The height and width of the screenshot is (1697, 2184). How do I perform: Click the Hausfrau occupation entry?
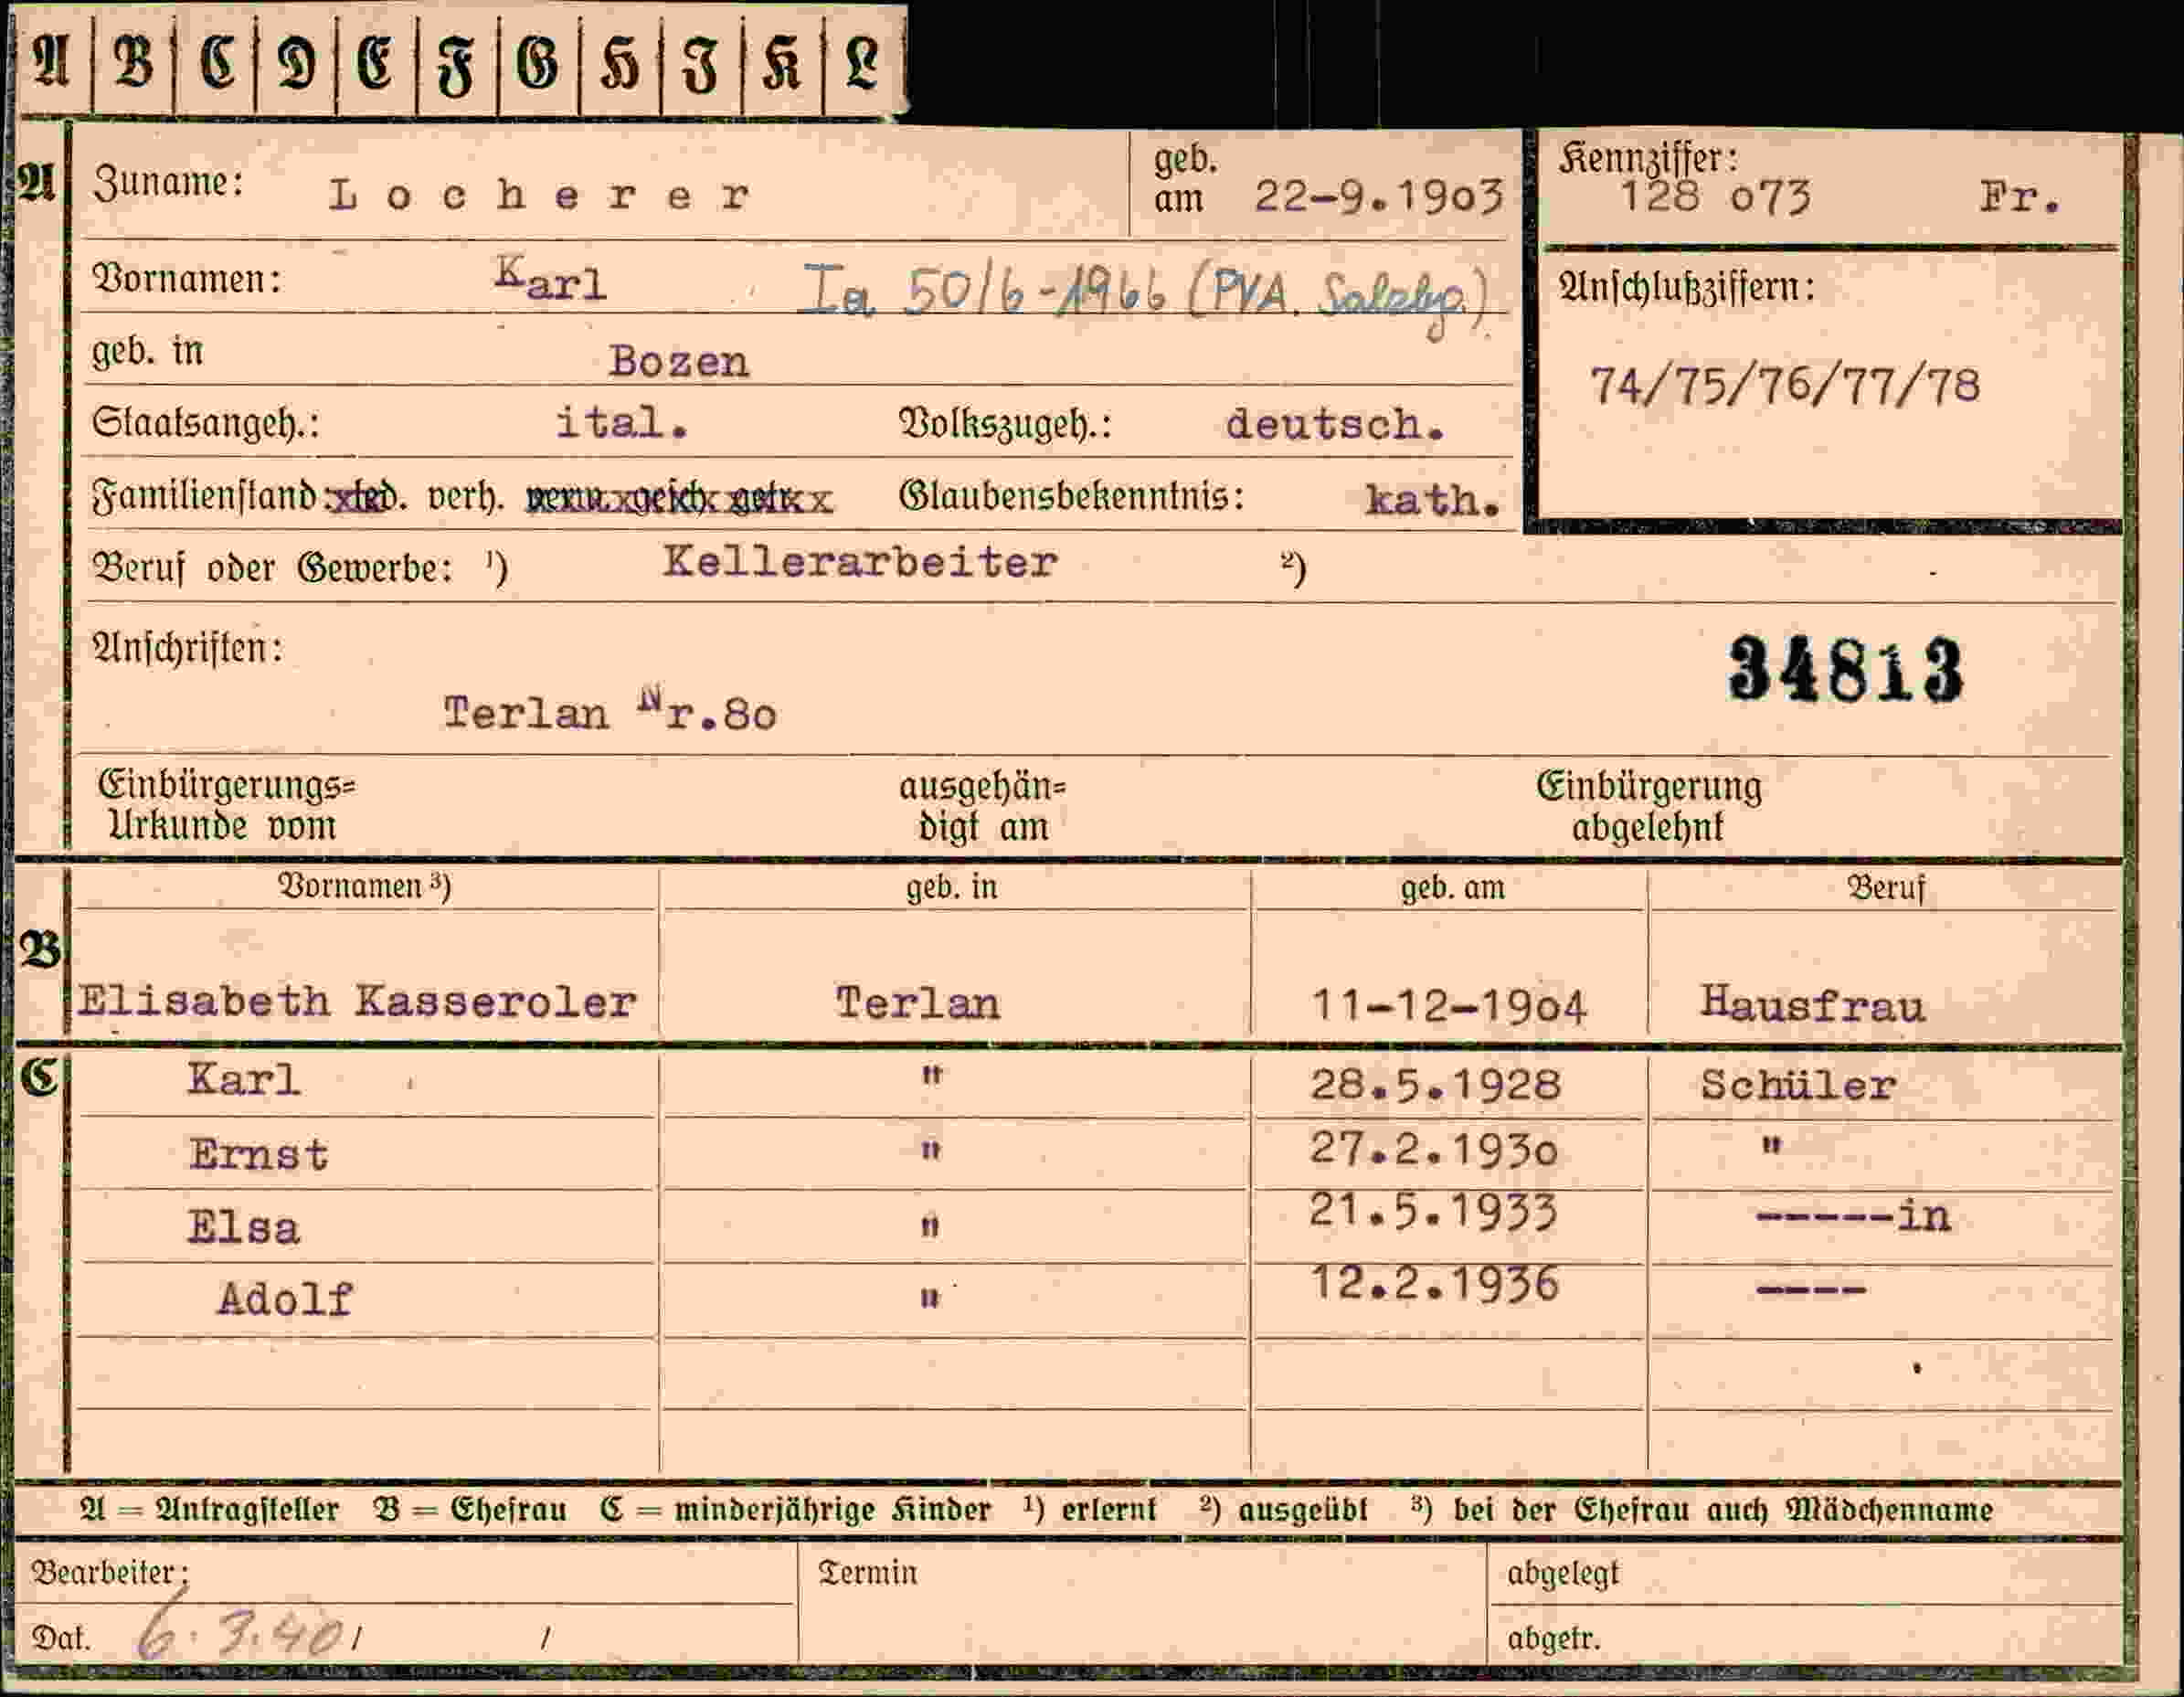point(1812,1004)
